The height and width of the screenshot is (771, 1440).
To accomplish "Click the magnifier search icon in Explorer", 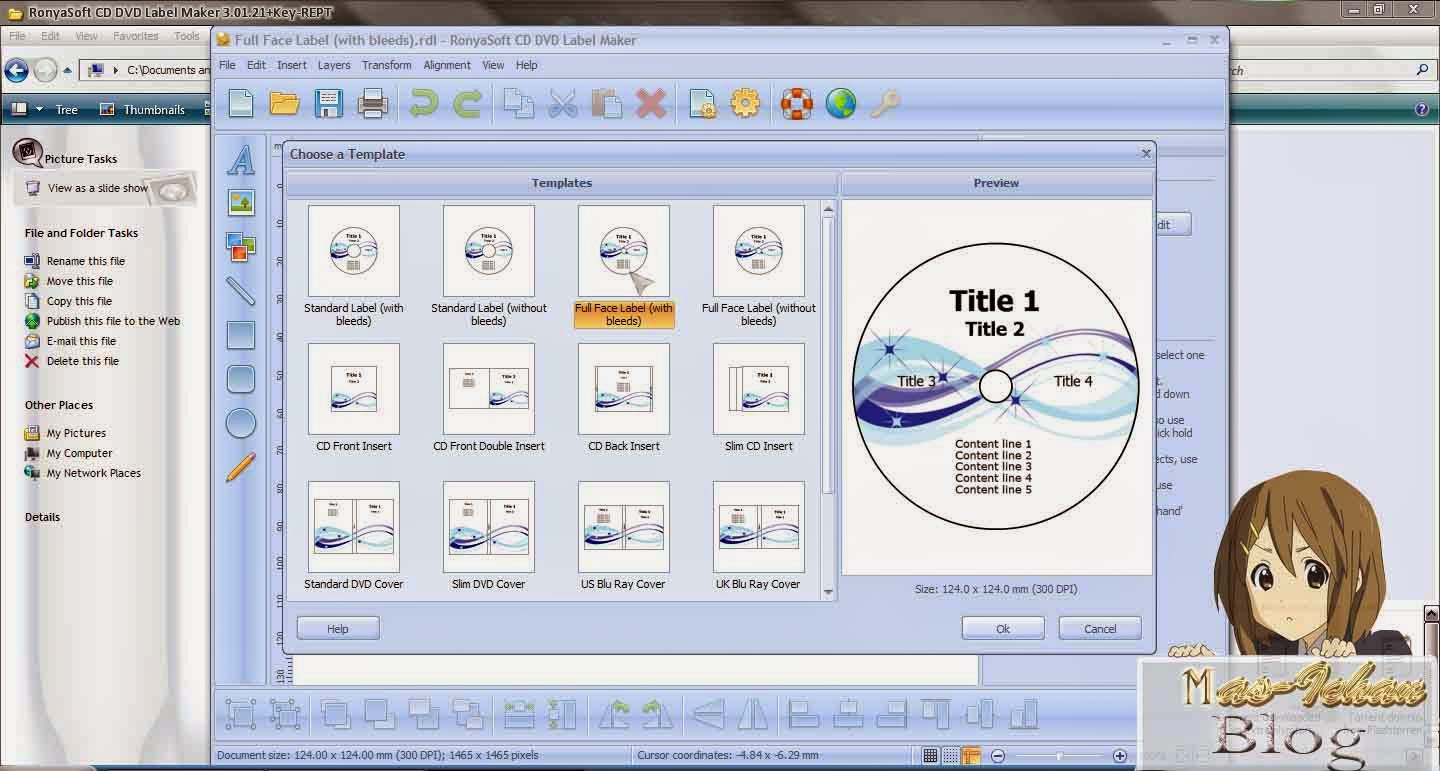I will 1422,70.
